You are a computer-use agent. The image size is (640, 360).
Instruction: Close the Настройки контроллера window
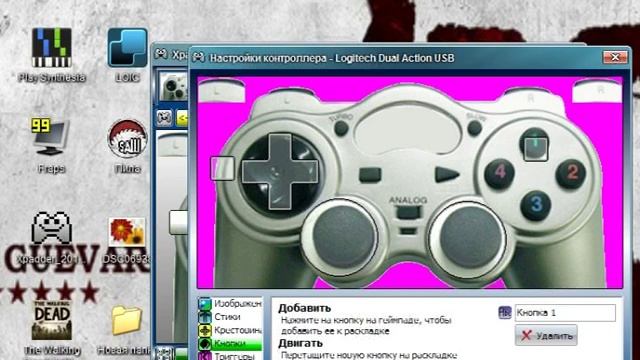[x=615, y=57]
